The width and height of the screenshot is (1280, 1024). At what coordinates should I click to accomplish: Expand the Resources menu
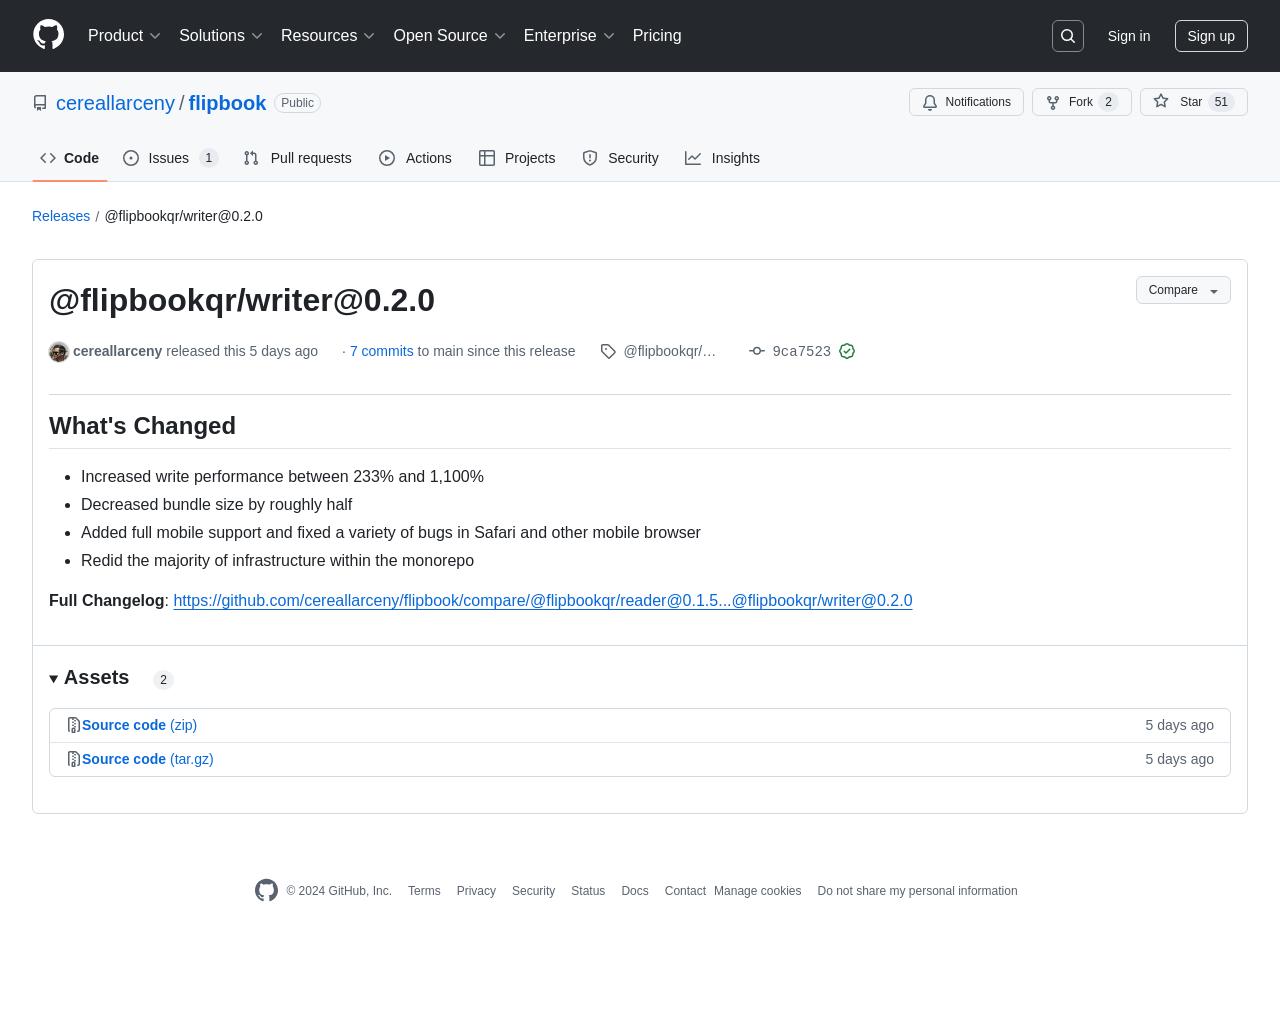coord(328,36)
